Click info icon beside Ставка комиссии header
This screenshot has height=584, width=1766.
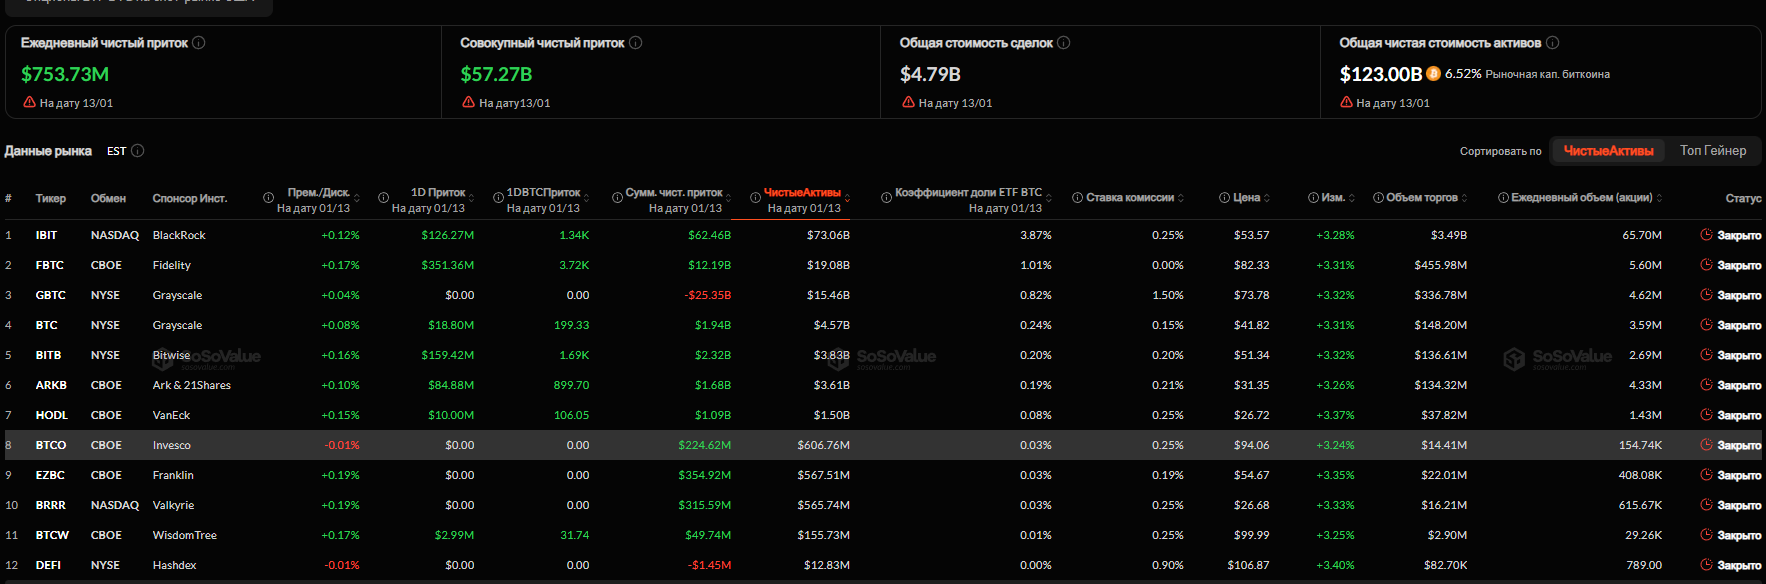click(1077, 198)
